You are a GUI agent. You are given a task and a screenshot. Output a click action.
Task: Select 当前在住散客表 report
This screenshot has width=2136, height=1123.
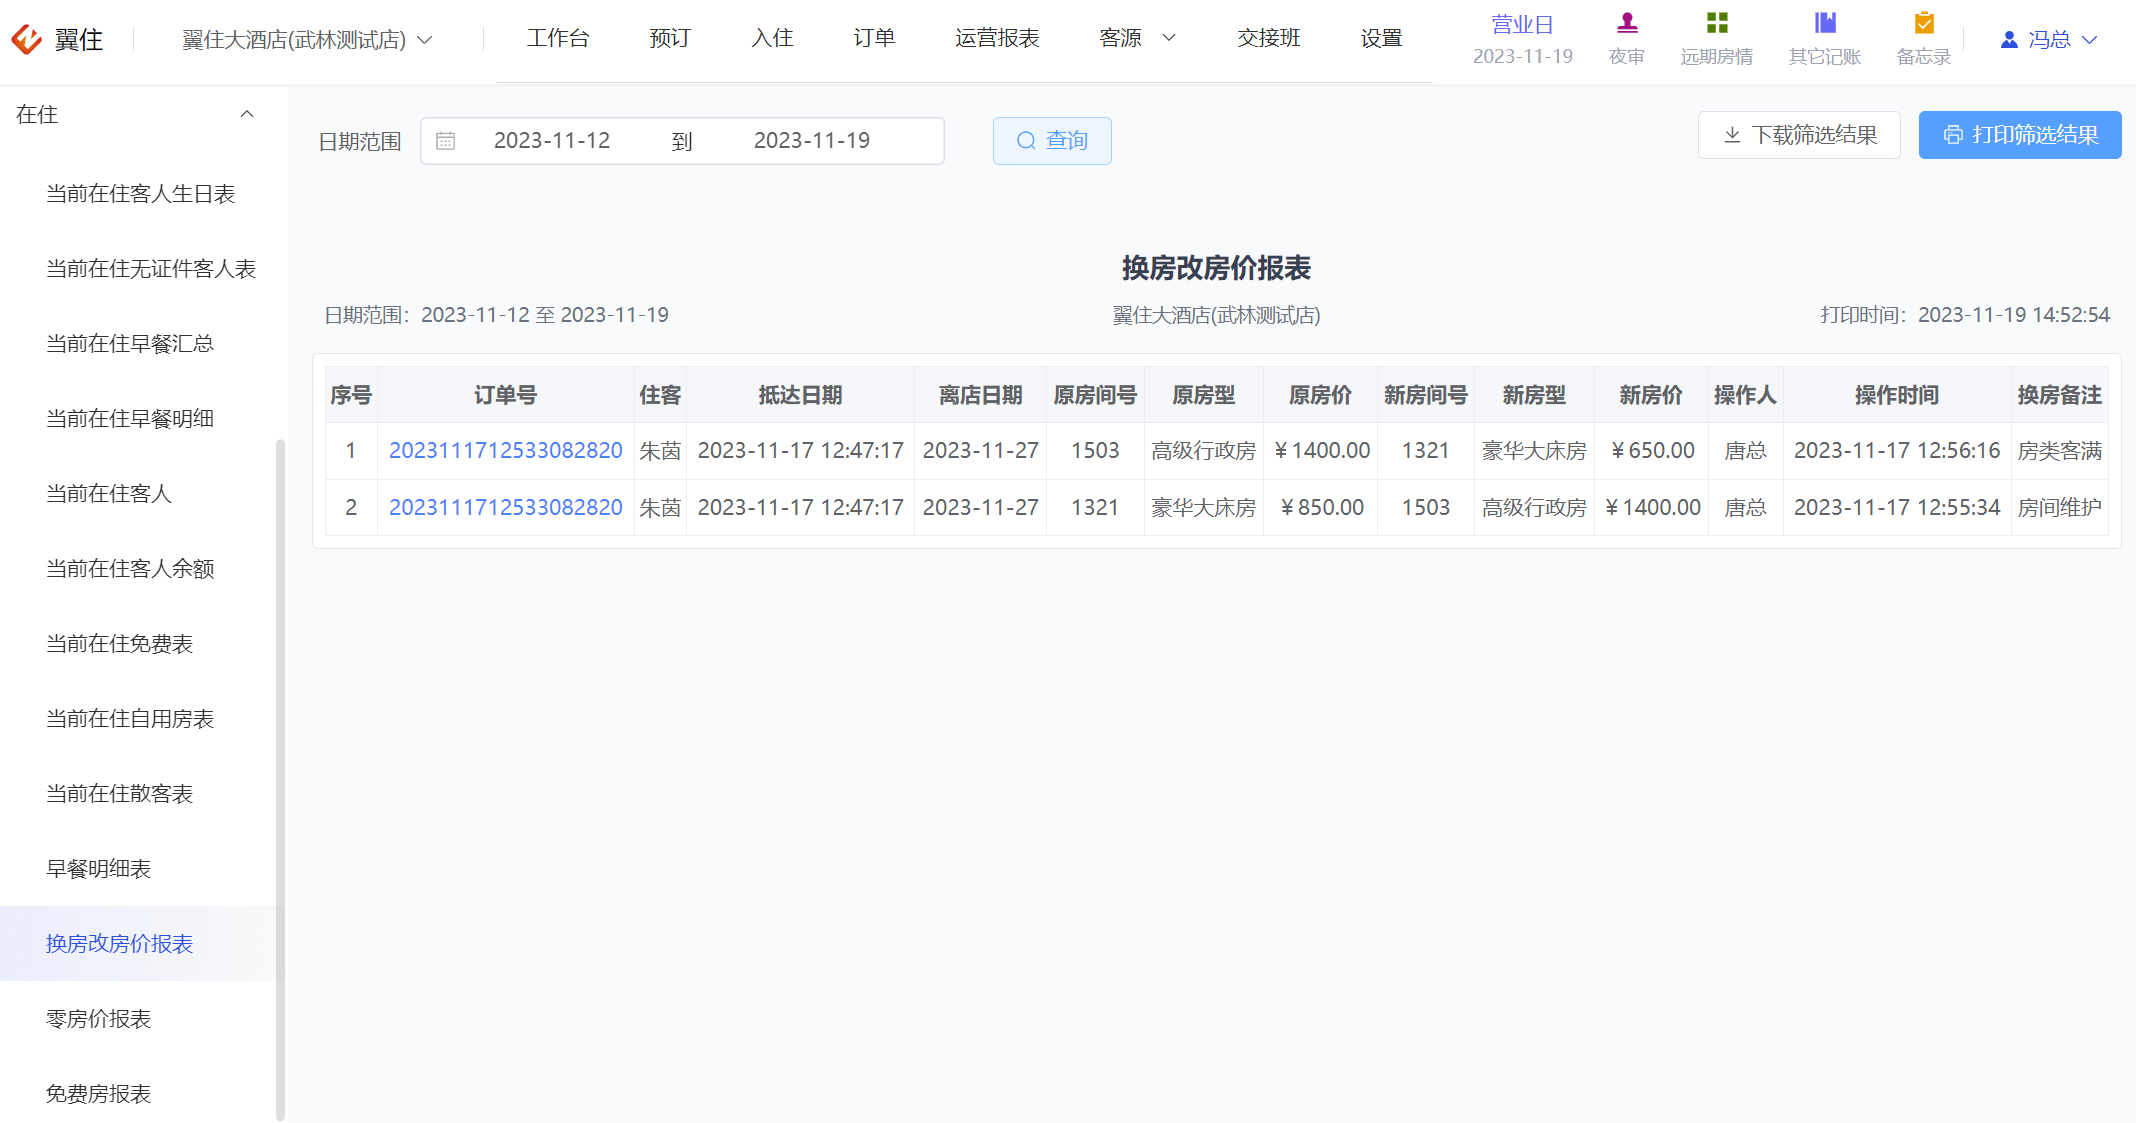(119, 794)
